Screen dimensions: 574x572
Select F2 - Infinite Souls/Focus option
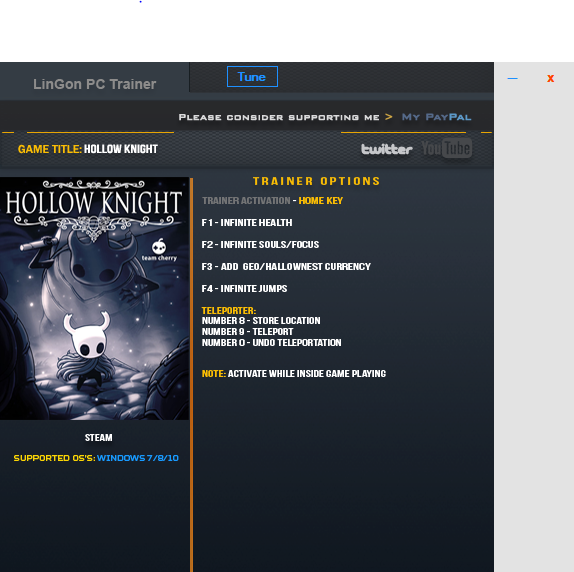click(x=260, y=244)
